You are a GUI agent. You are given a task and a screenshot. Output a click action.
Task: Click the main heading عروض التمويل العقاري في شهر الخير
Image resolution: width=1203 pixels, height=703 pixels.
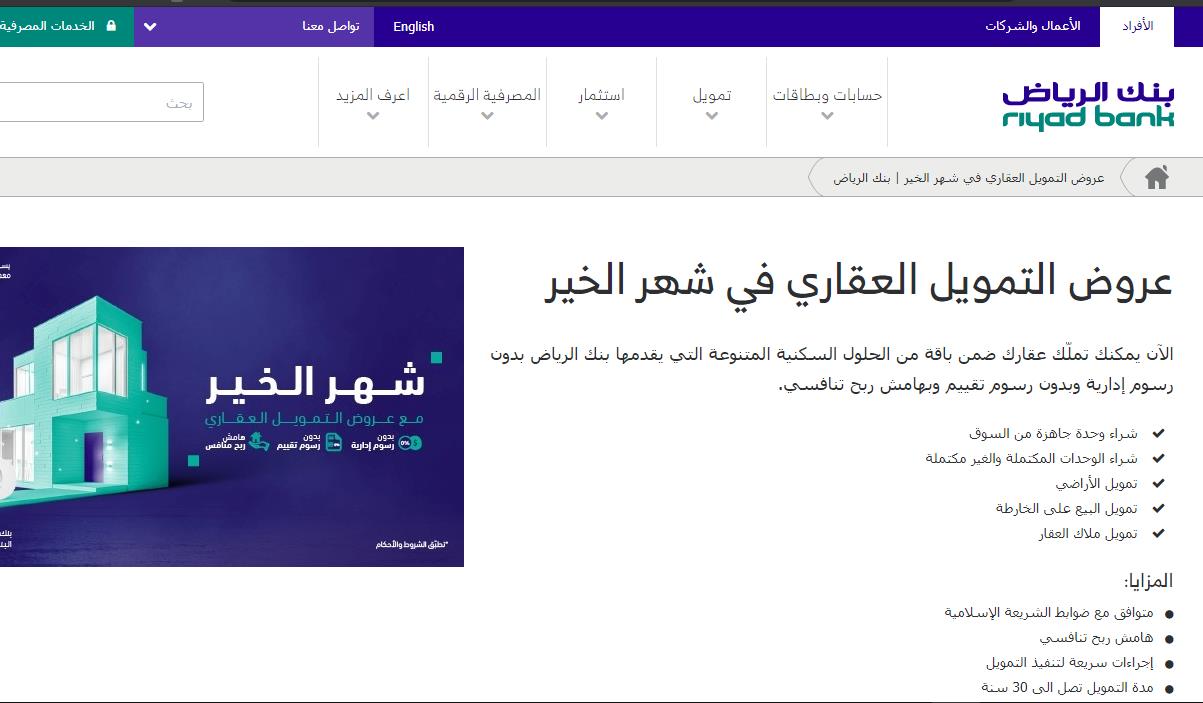pyautogui.click(x=859, y=283)
